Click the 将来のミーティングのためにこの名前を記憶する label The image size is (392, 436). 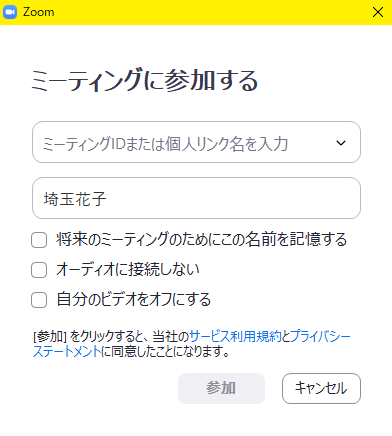[202, 240]
